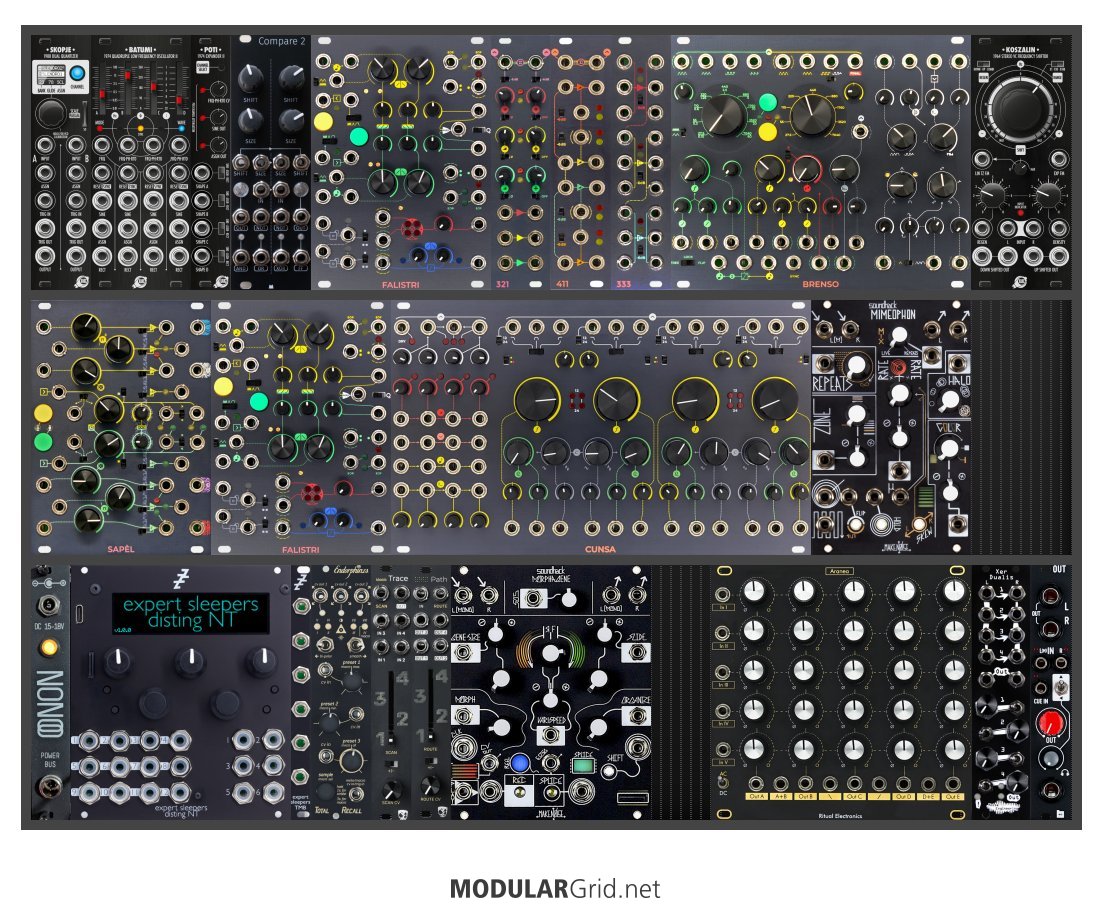
Task: Click the DC 15-18V power jack on NONO
Action: [49, 606]
